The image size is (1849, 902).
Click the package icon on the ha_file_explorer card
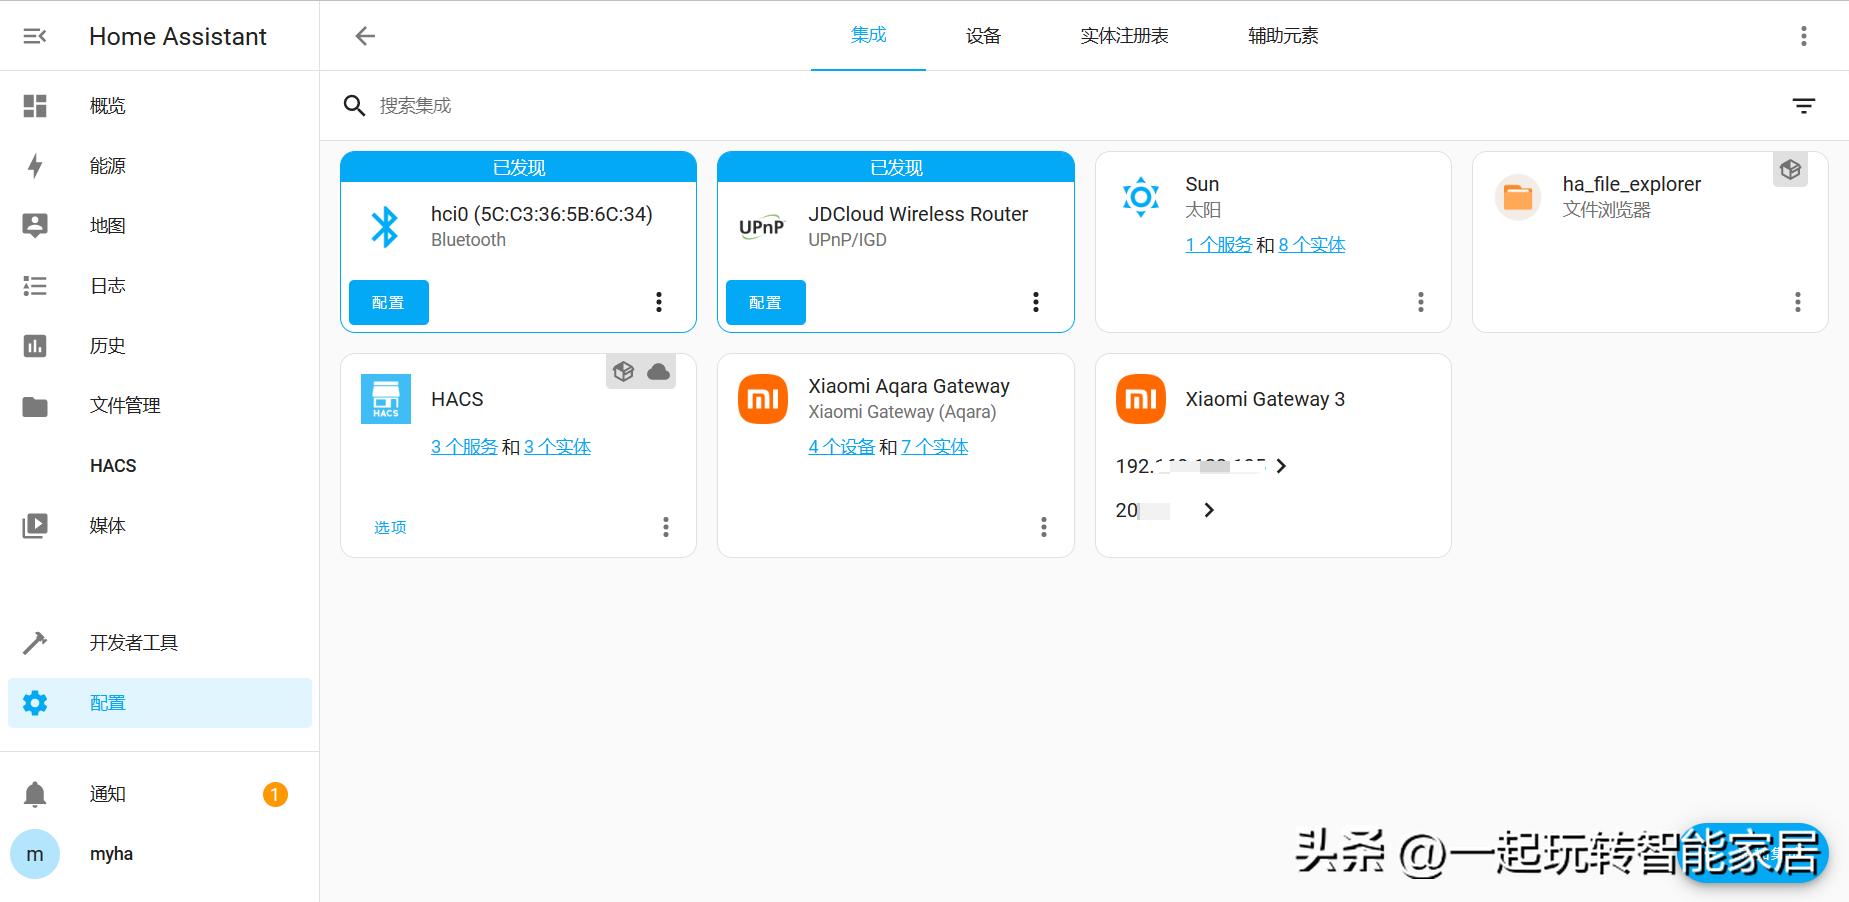[1790, 169]
